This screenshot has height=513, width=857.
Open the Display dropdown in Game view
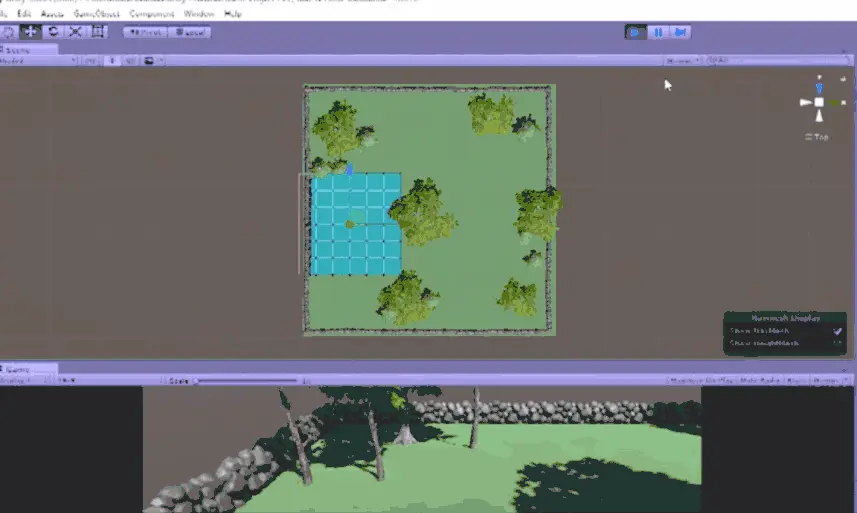click(25, 380)
